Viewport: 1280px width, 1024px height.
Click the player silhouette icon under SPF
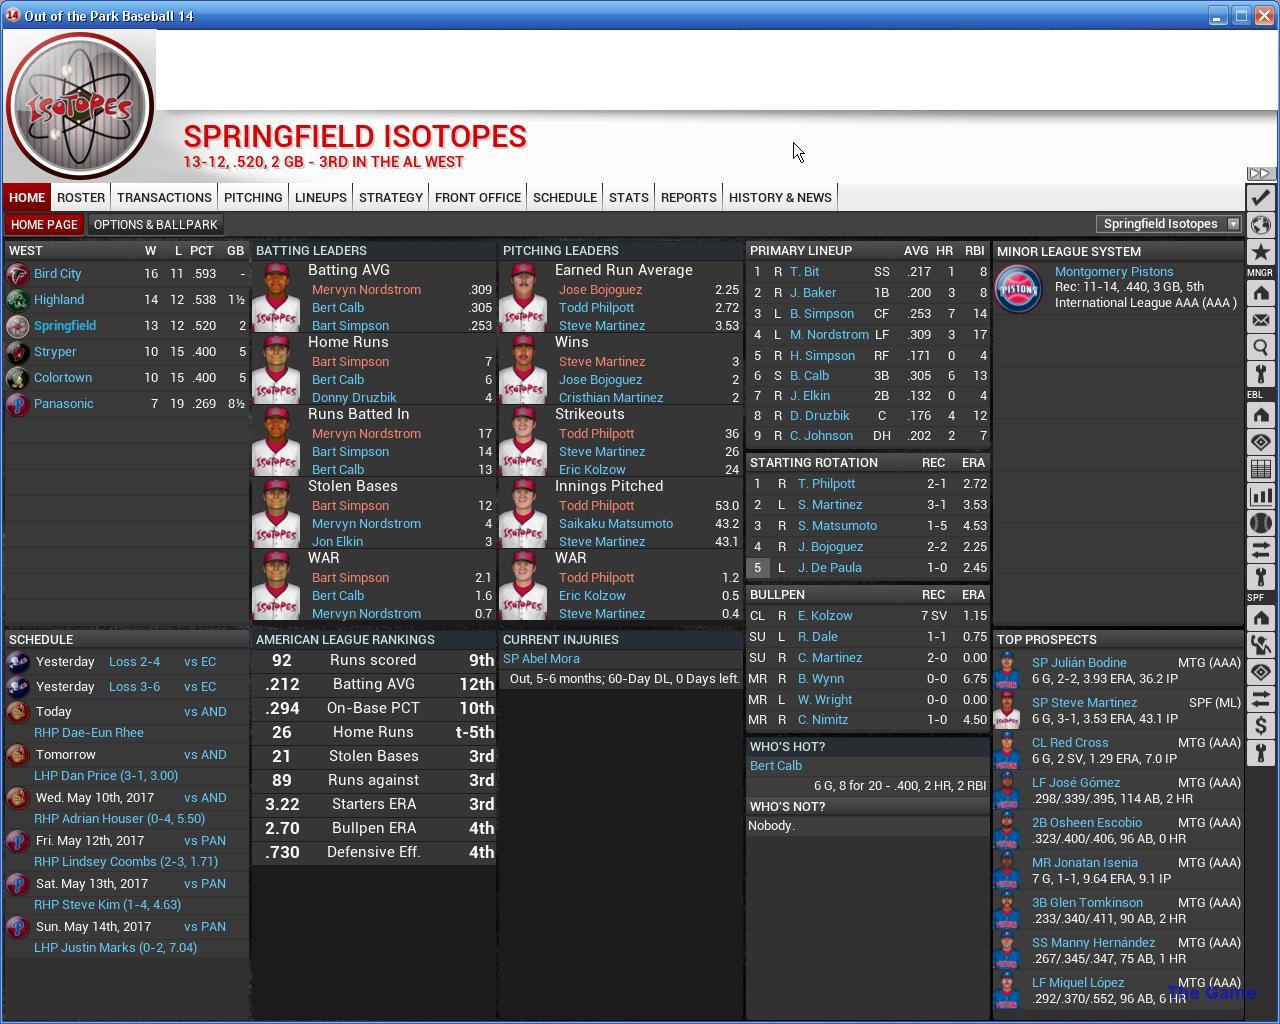tap(1260, 645)
